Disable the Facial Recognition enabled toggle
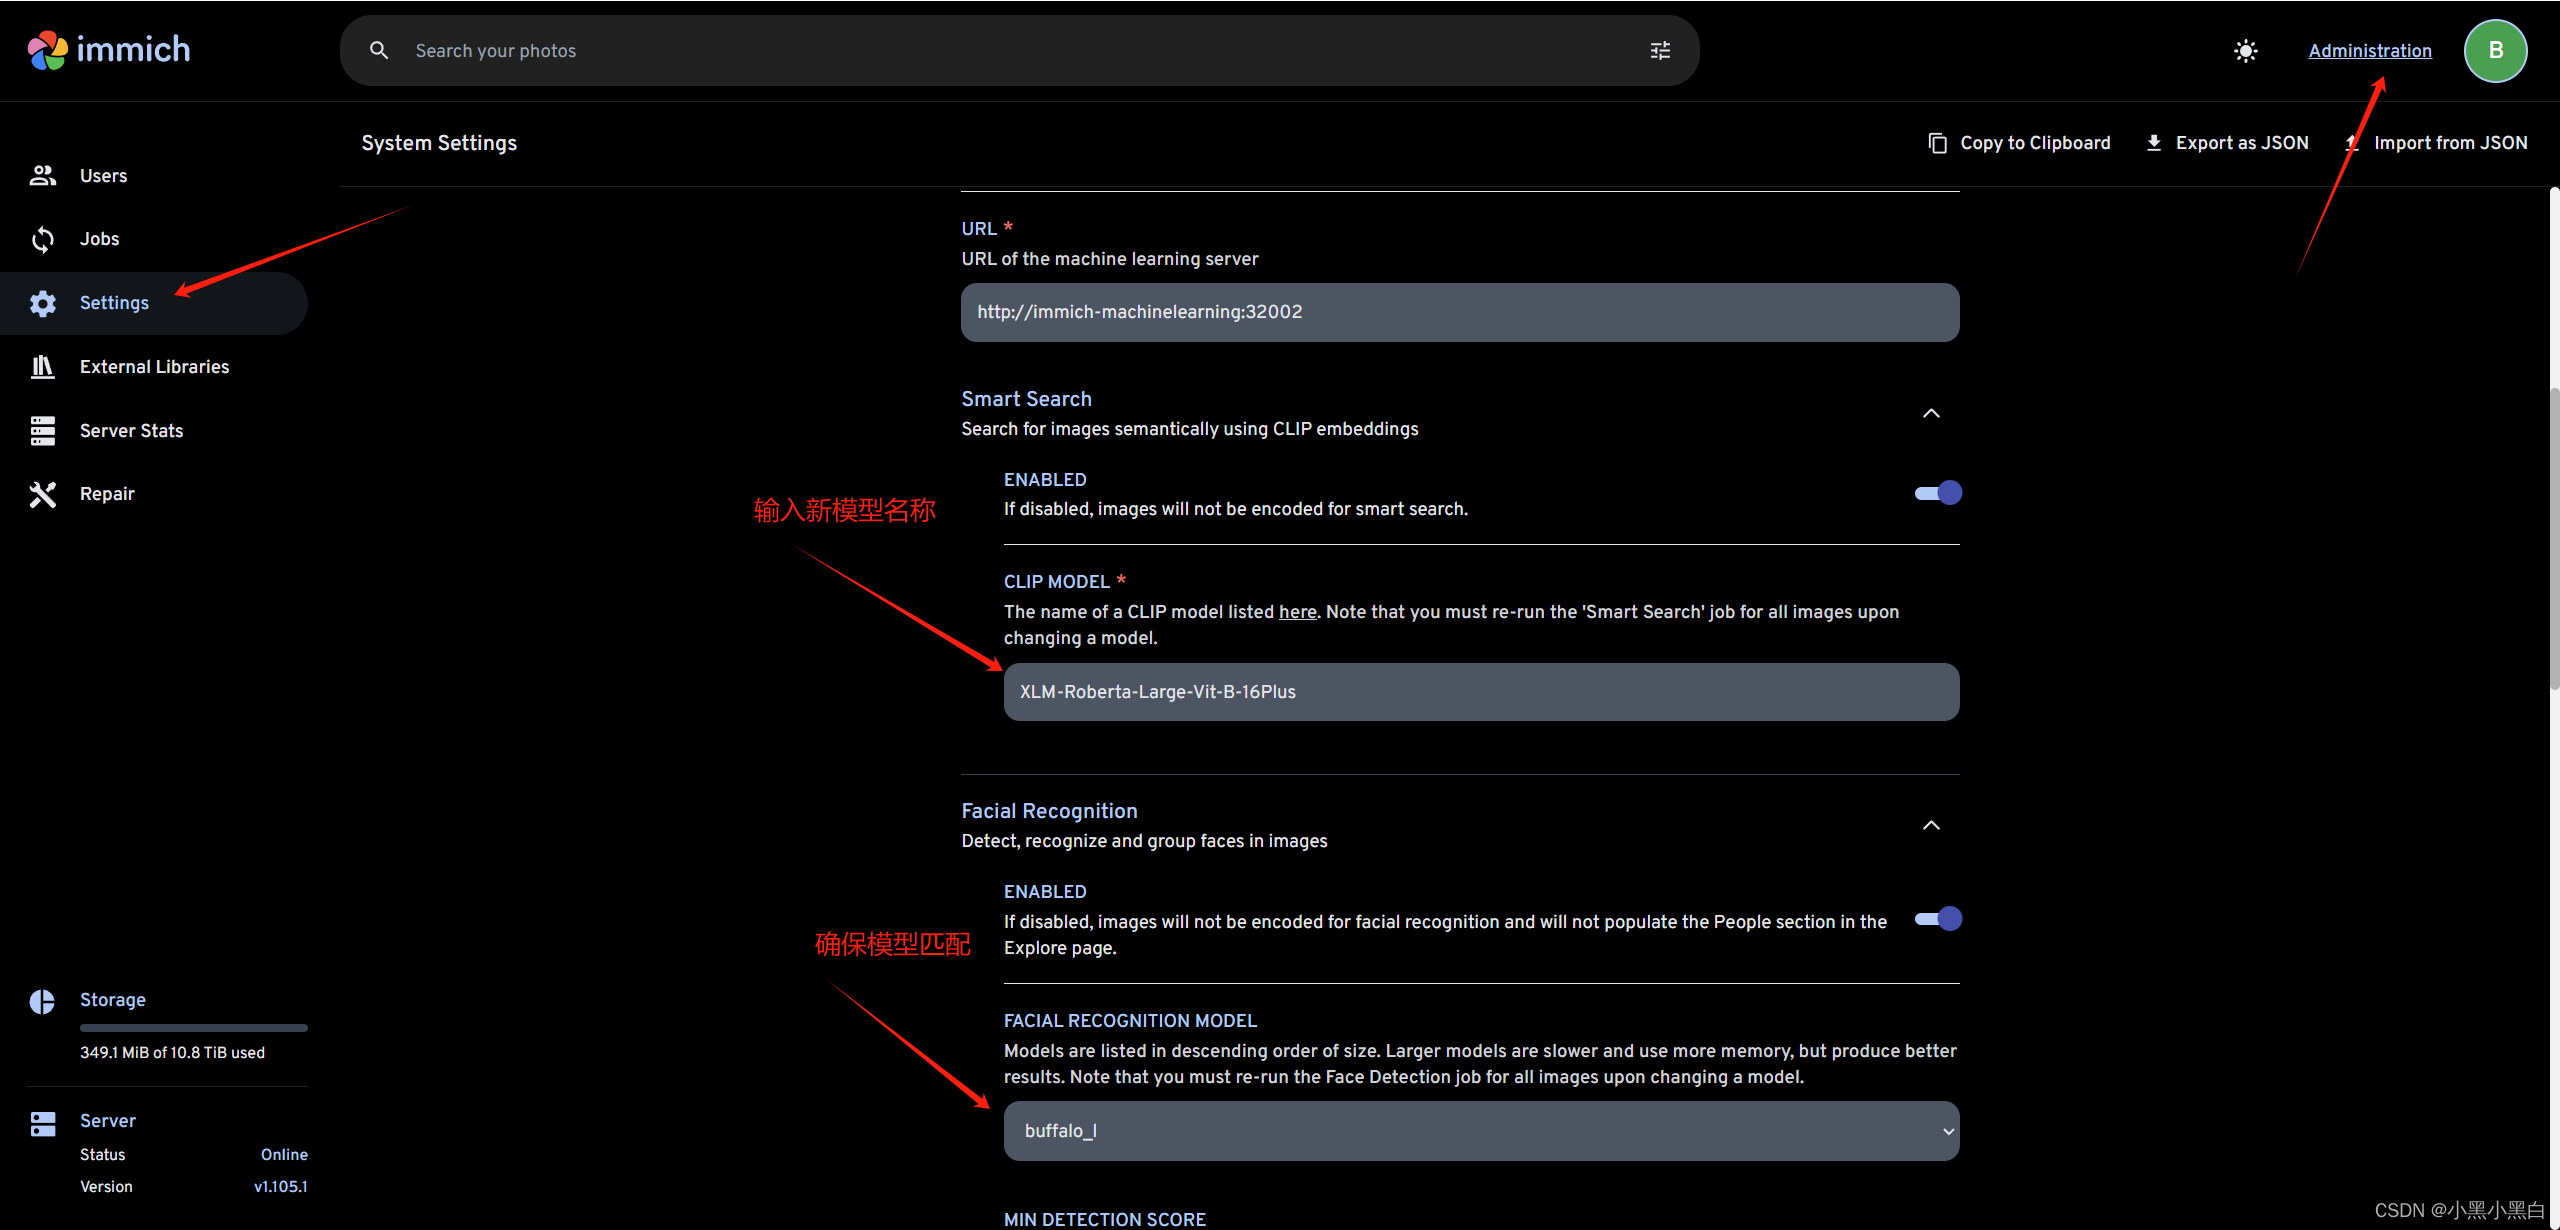The width and height of the screenshot is (2560, 1230). pos(1937,919)
